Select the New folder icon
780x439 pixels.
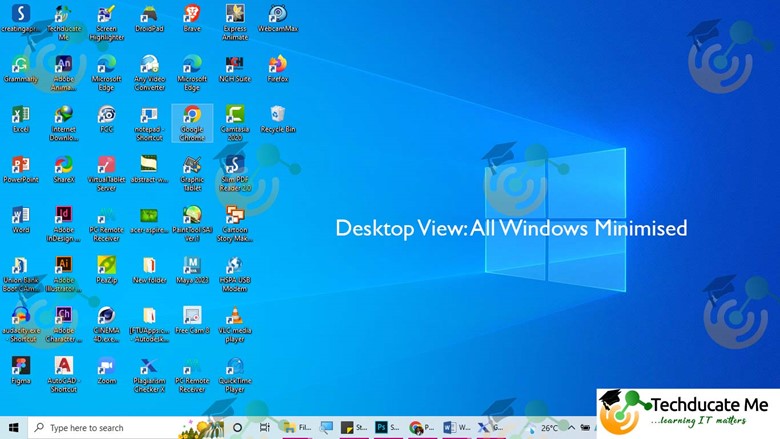(x=149, y=267)
